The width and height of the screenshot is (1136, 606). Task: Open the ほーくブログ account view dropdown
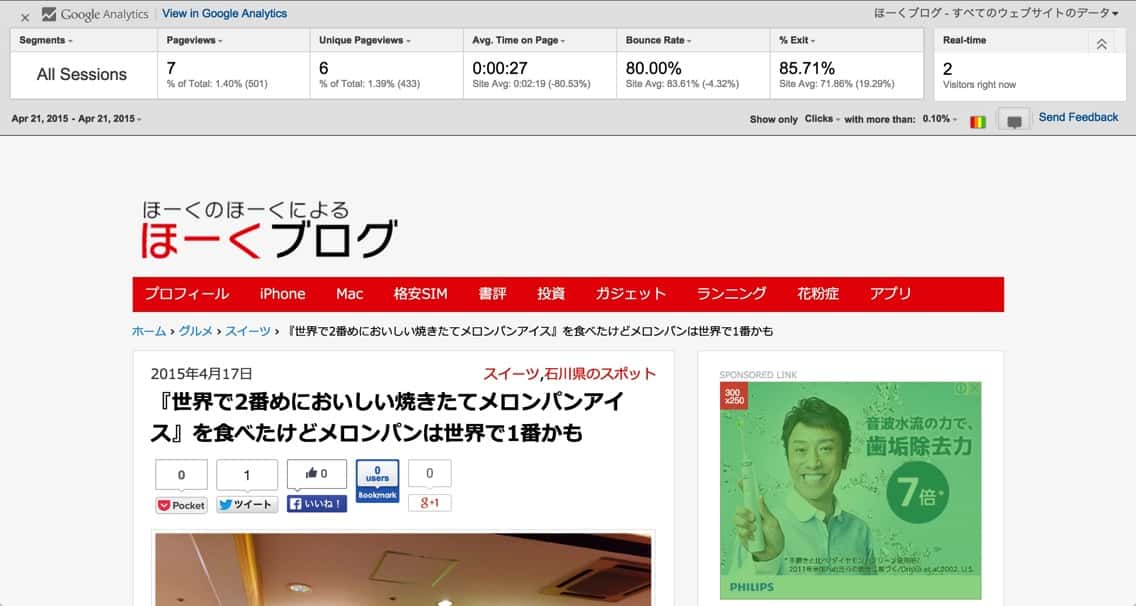(x=996, y=13)
